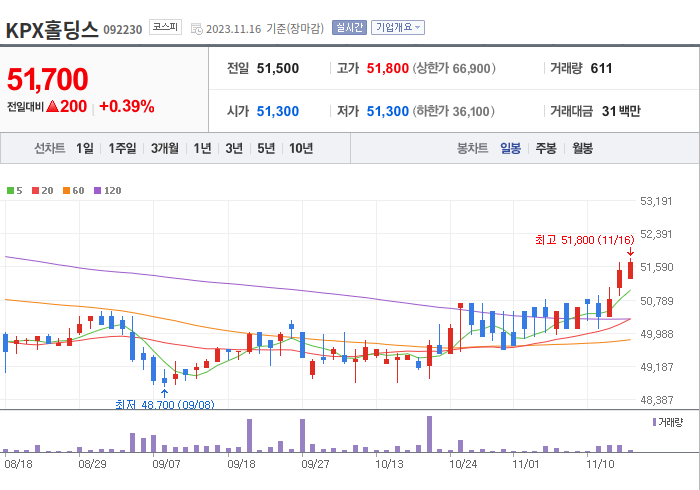This screenshot has height=490, width=700.
Task: Select the 1주일 line chart tab
Action: coord(122,148)
